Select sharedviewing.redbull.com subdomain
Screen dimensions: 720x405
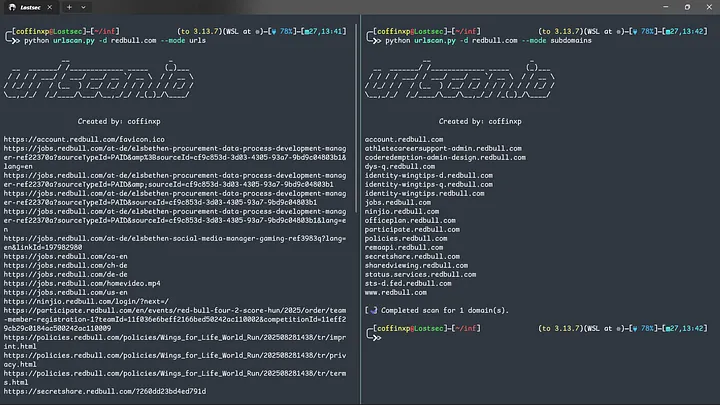[x=416, y=265]
